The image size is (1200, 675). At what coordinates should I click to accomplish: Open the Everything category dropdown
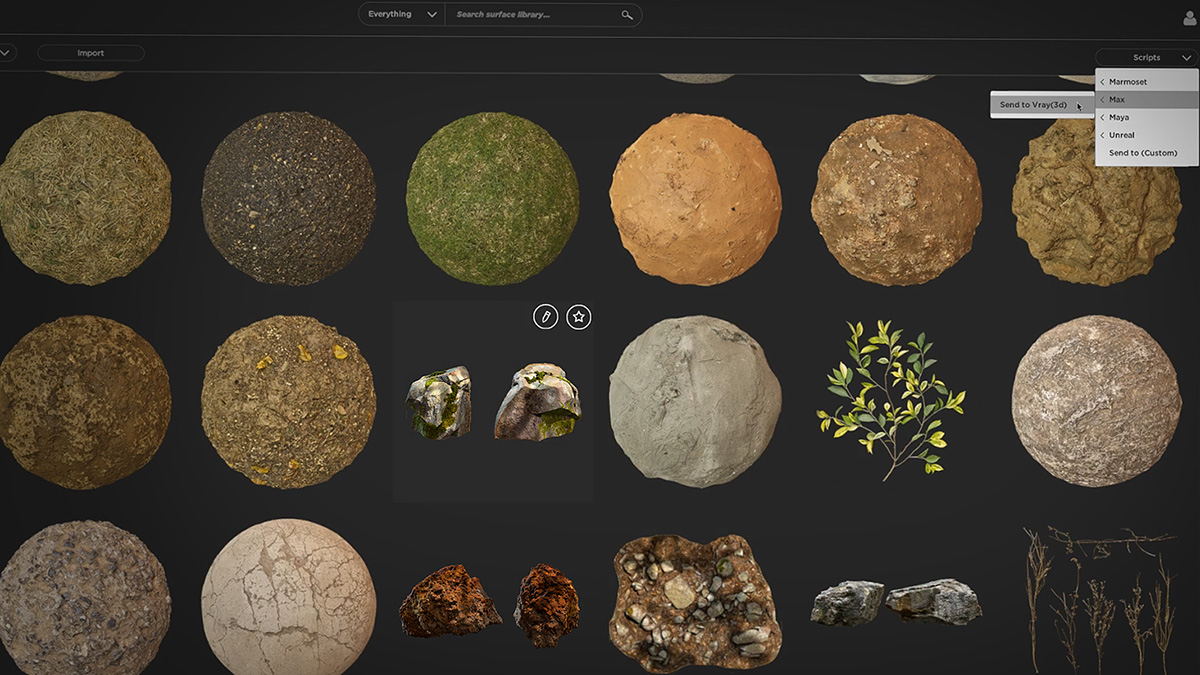(402, 15)
